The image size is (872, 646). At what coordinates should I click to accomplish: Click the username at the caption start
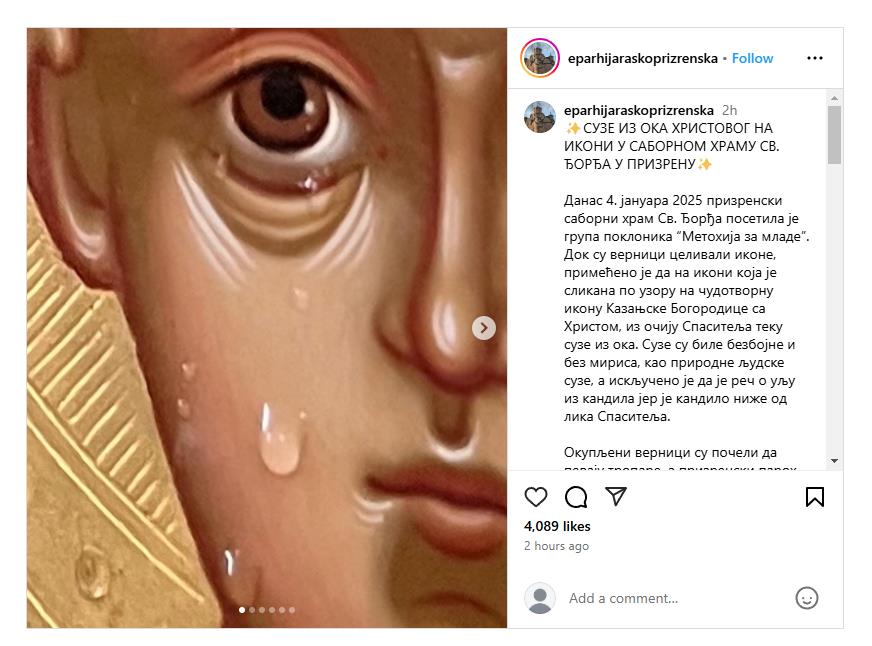coord(639,110)
